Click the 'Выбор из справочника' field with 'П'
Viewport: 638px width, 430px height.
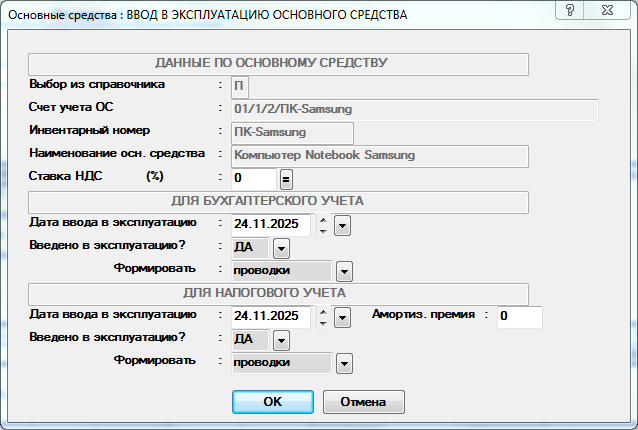pyautogui.click(x=241, y=86)
